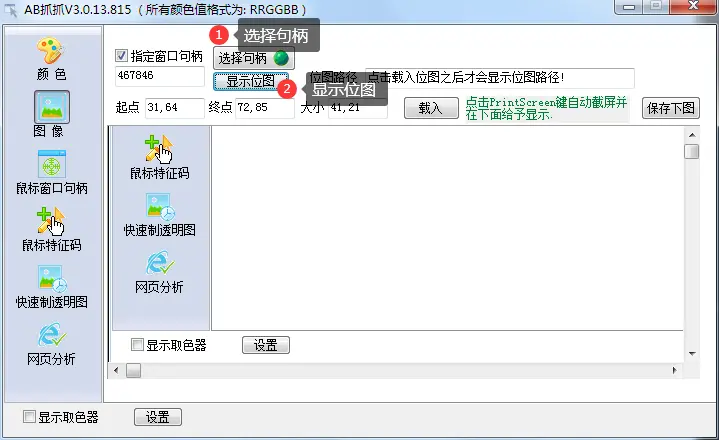Open 快速制透明图 in the left sidebar

(51, 286)
